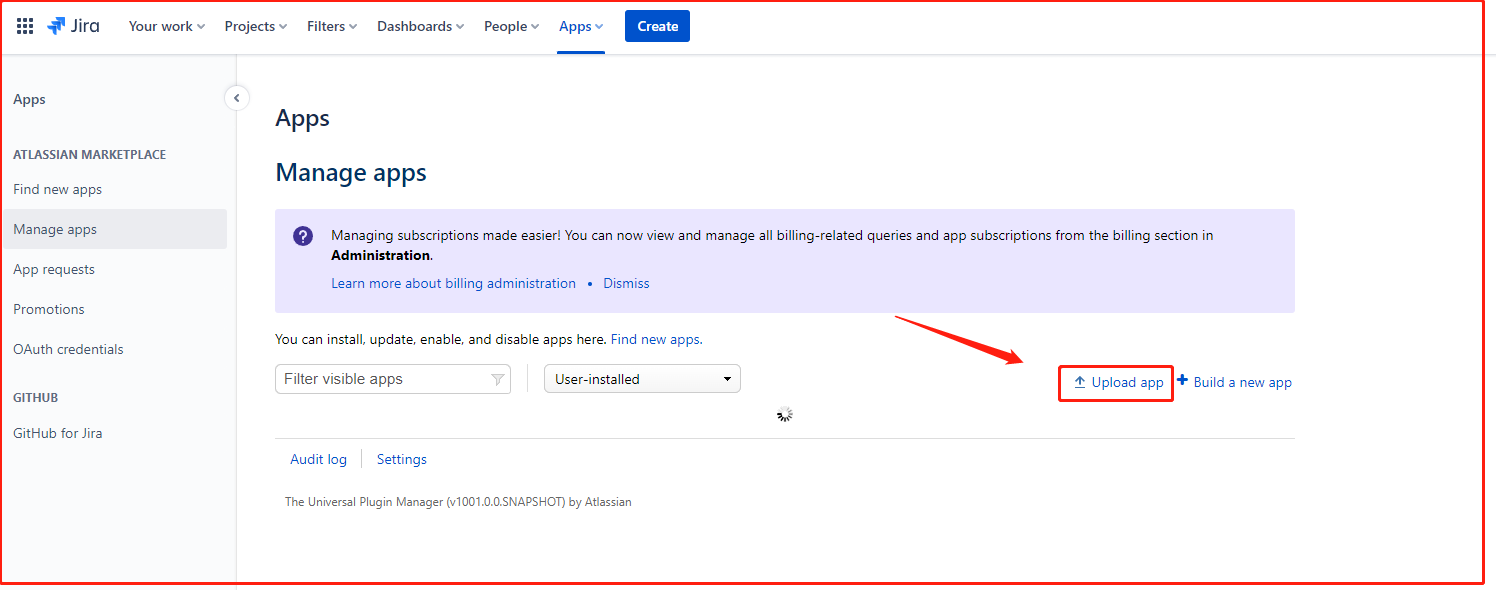Open App requests in sidebar
Viewport: 1496px width, 590px height.
click(x=54, y=269)
